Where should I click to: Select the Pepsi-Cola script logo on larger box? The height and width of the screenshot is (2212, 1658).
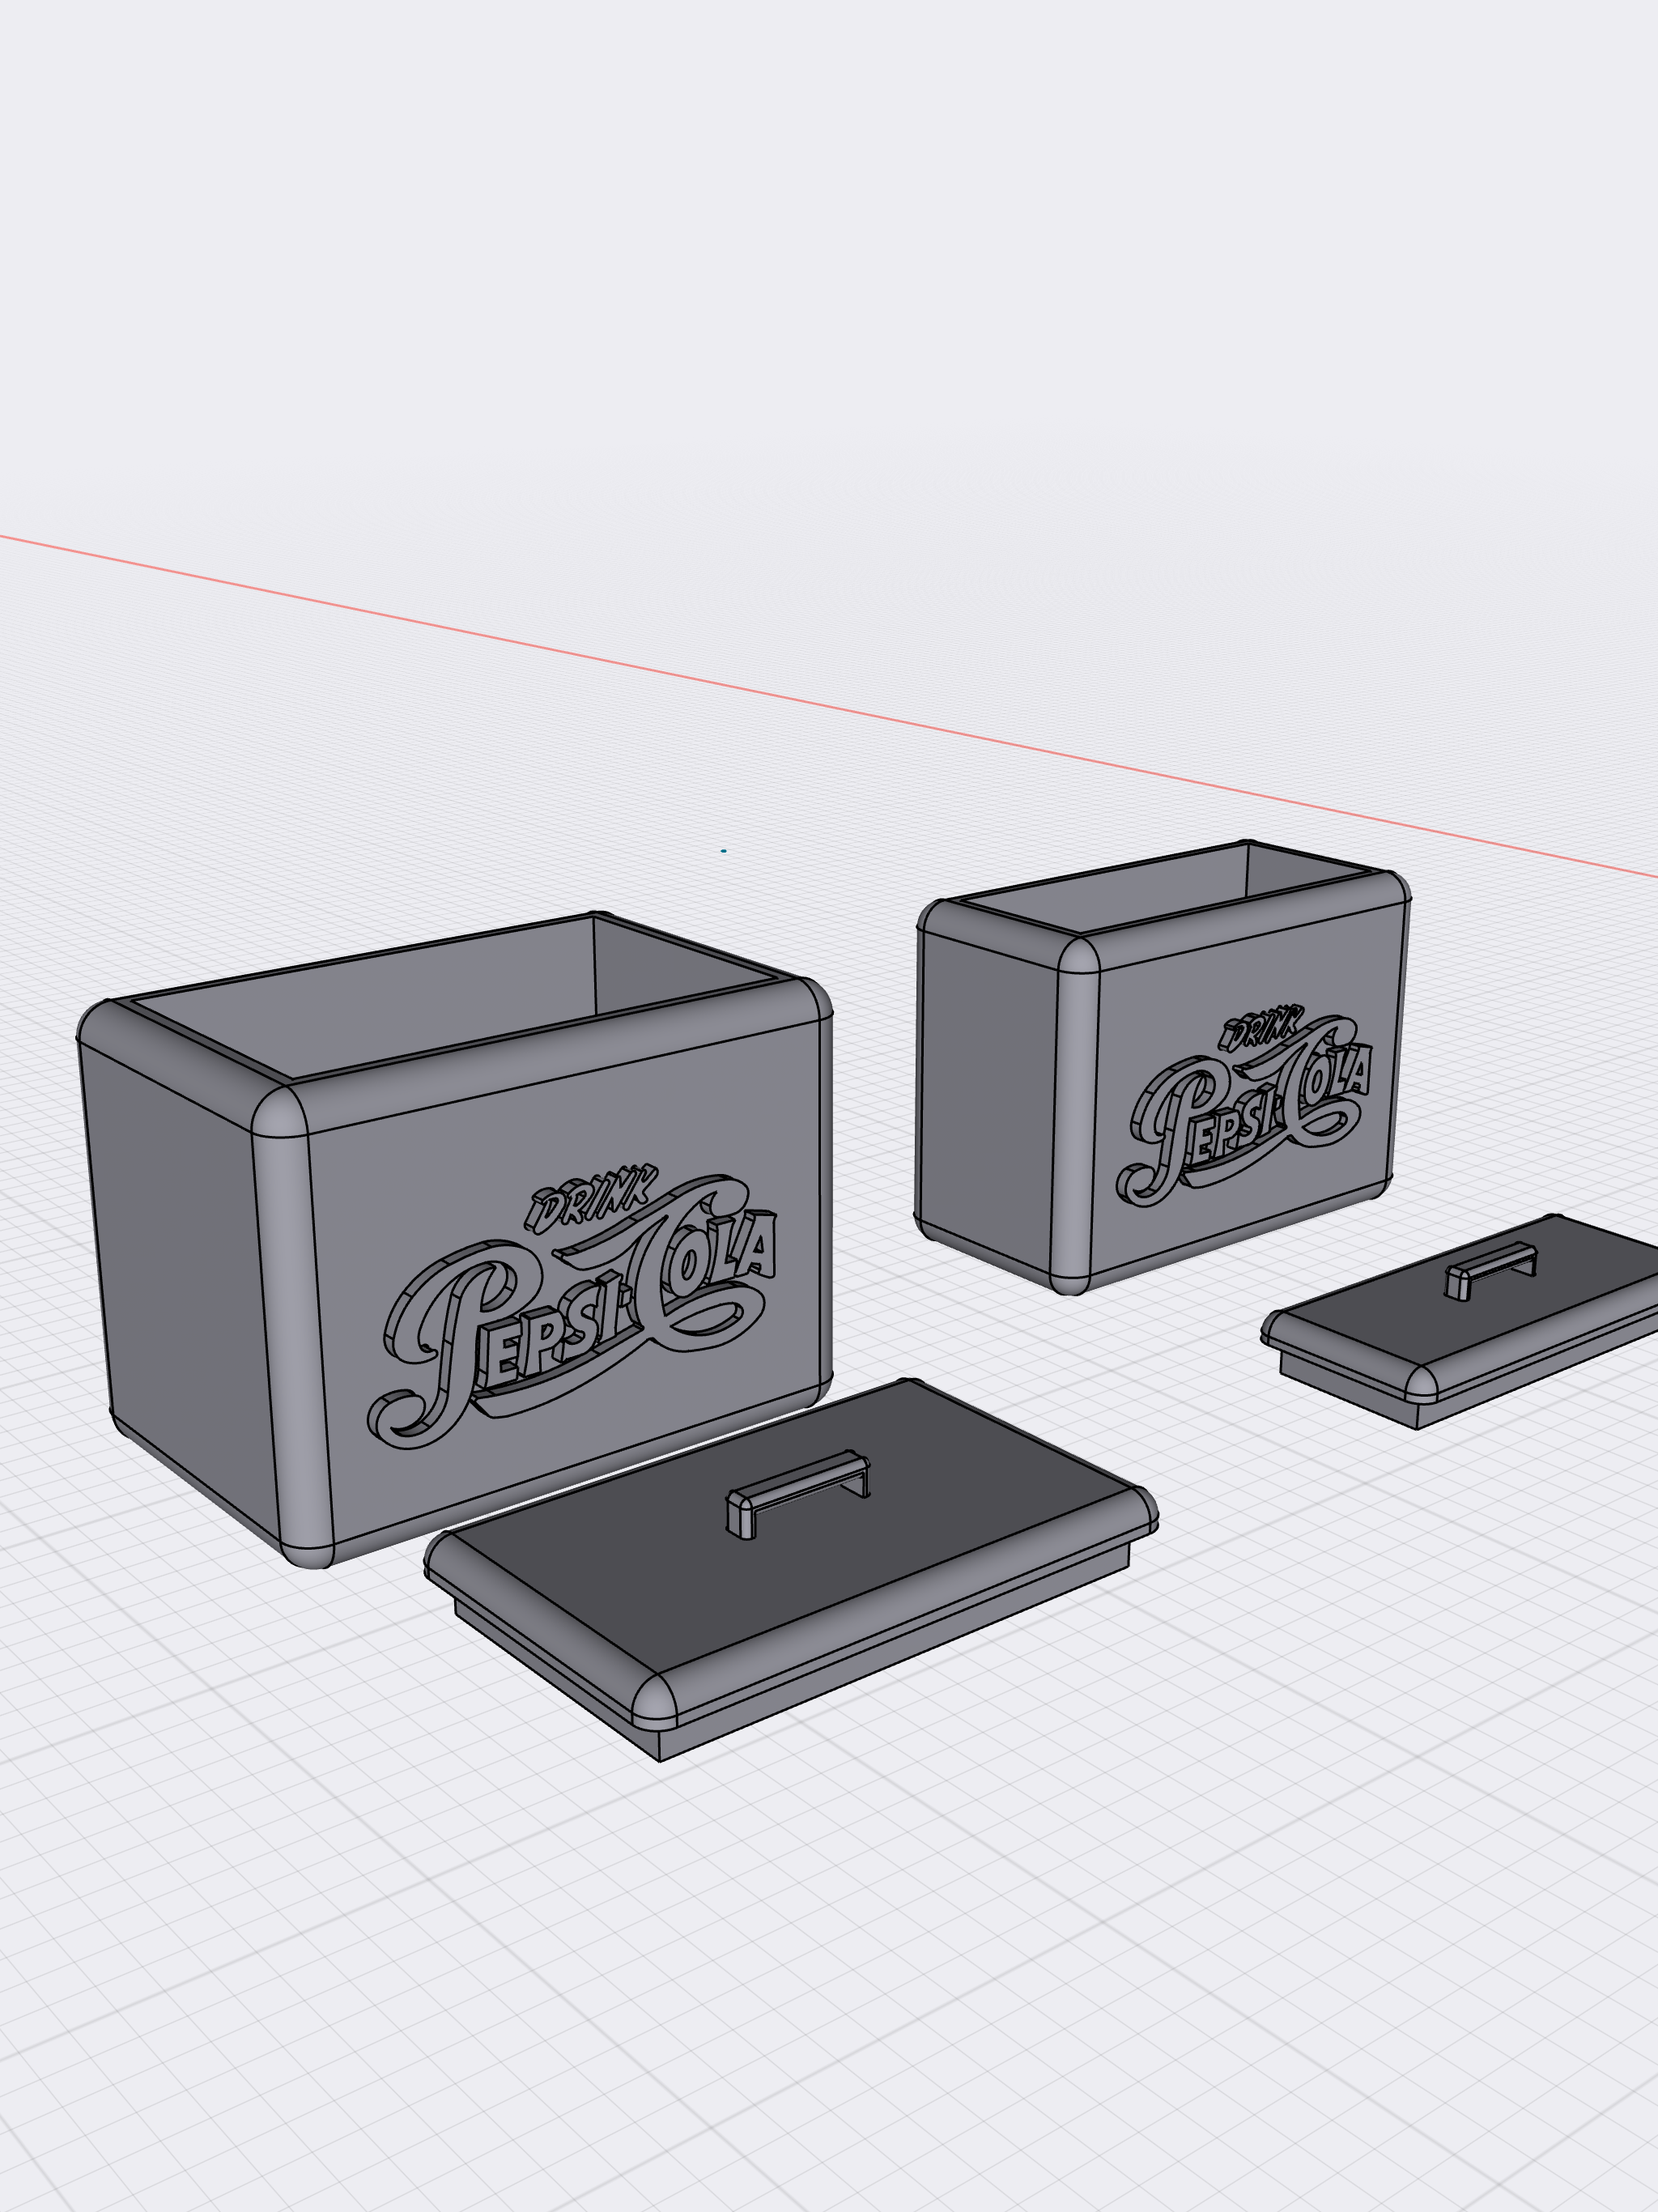pos(572,1312)
